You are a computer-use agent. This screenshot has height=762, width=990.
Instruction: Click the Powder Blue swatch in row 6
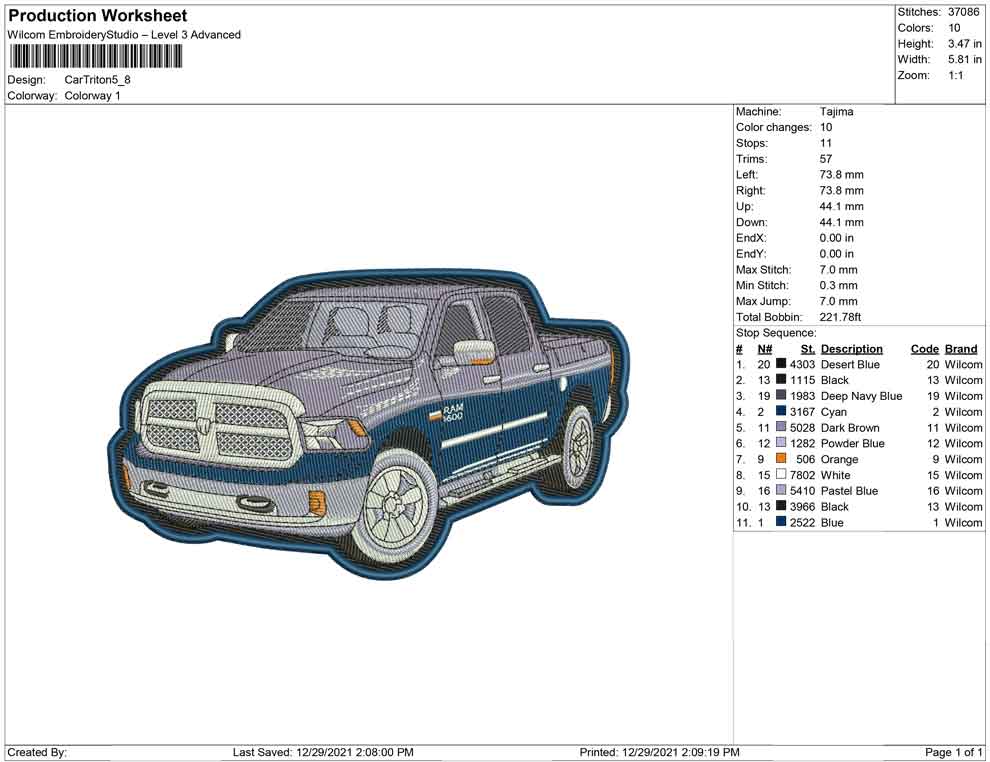click(781, 443)
